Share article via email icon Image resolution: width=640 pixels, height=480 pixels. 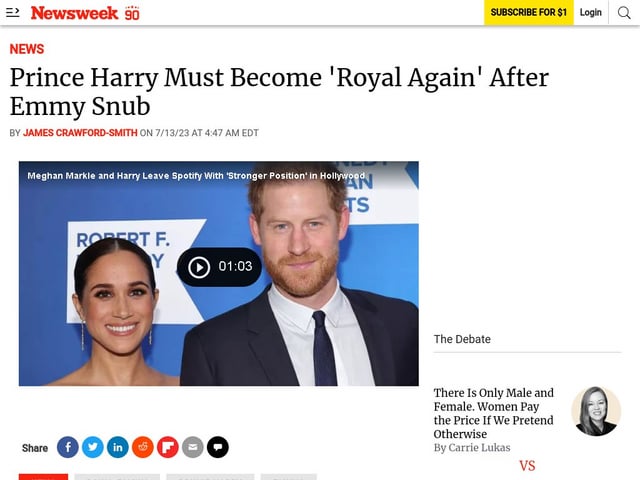click(193, 447)
